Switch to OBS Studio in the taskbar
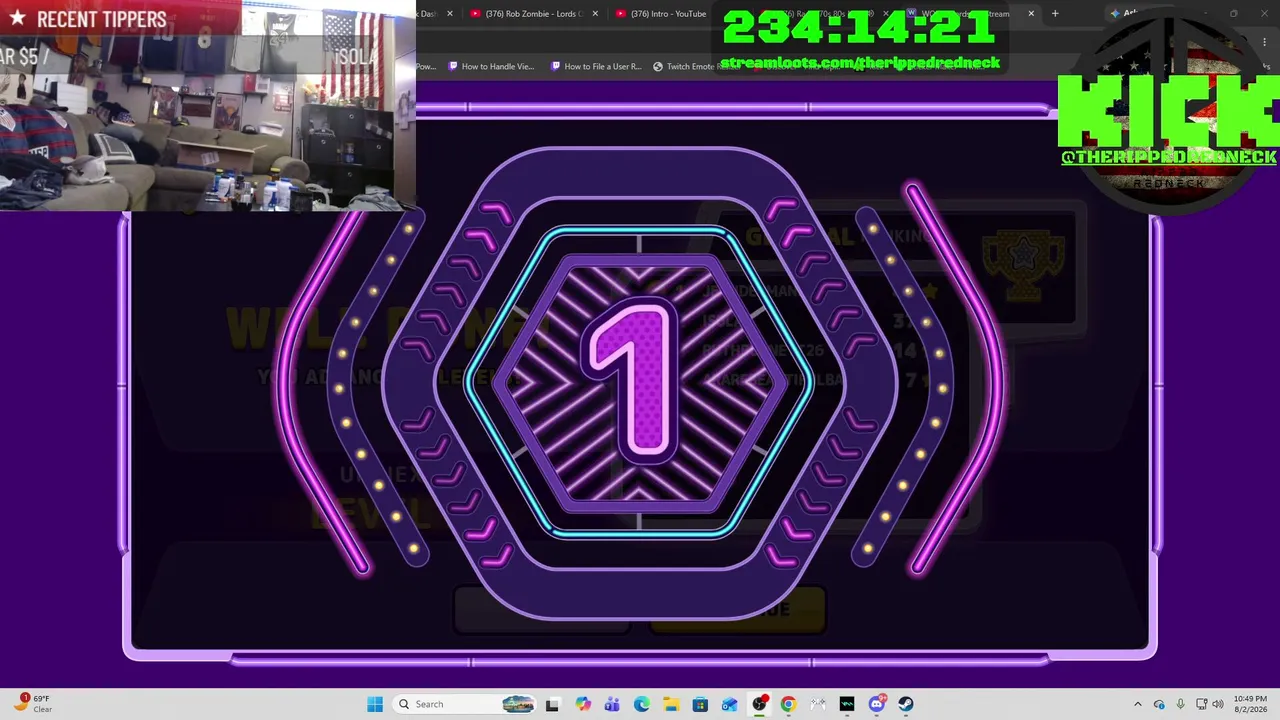 click(x=759, y=704)
